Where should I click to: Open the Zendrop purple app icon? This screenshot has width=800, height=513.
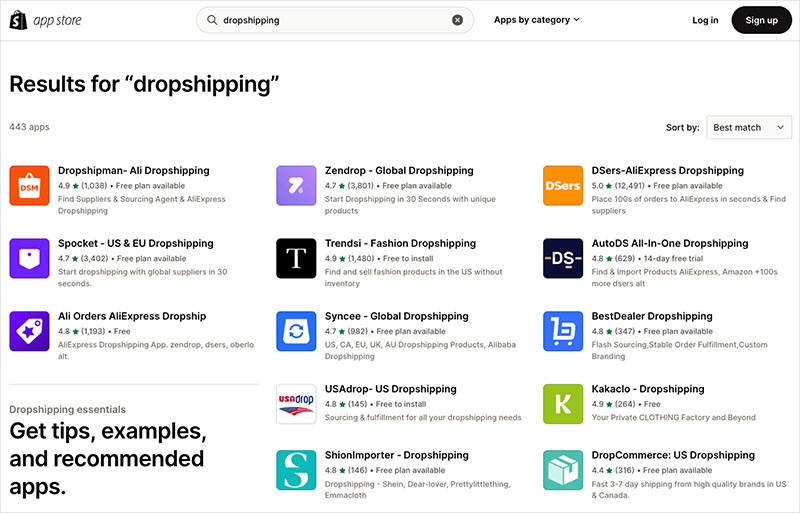point(296,185)
